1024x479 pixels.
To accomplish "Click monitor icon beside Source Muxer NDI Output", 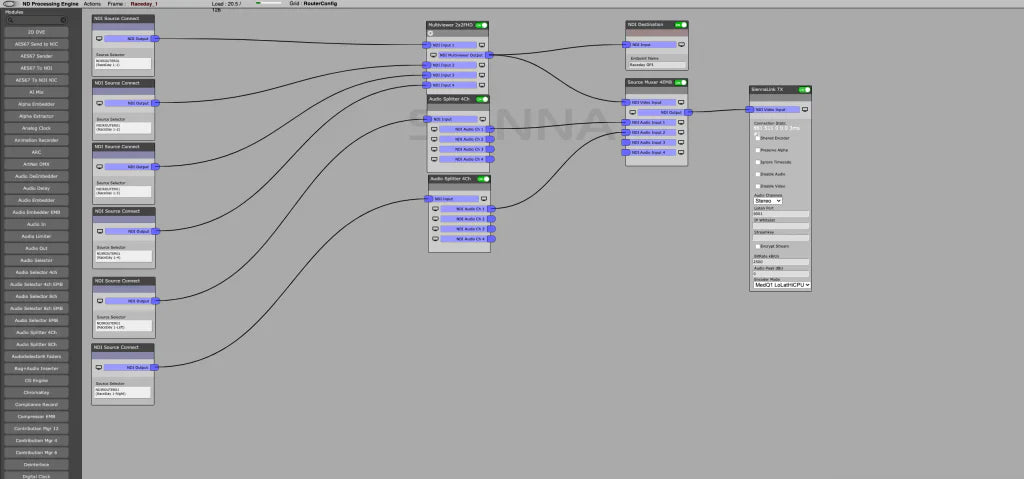I will [x=632, y=112].
